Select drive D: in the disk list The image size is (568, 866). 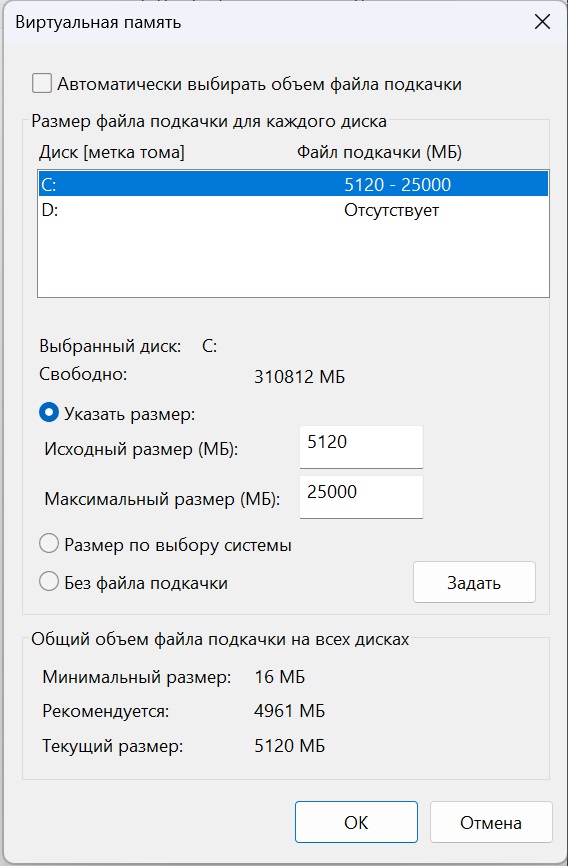(x=293, y=210)
